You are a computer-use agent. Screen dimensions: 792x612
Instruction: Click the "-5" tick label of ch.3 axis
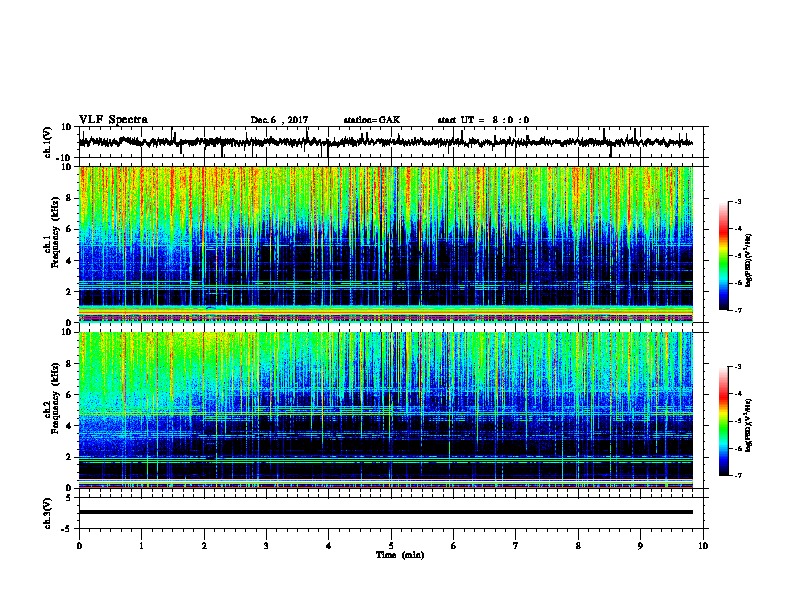pos(67,529)
